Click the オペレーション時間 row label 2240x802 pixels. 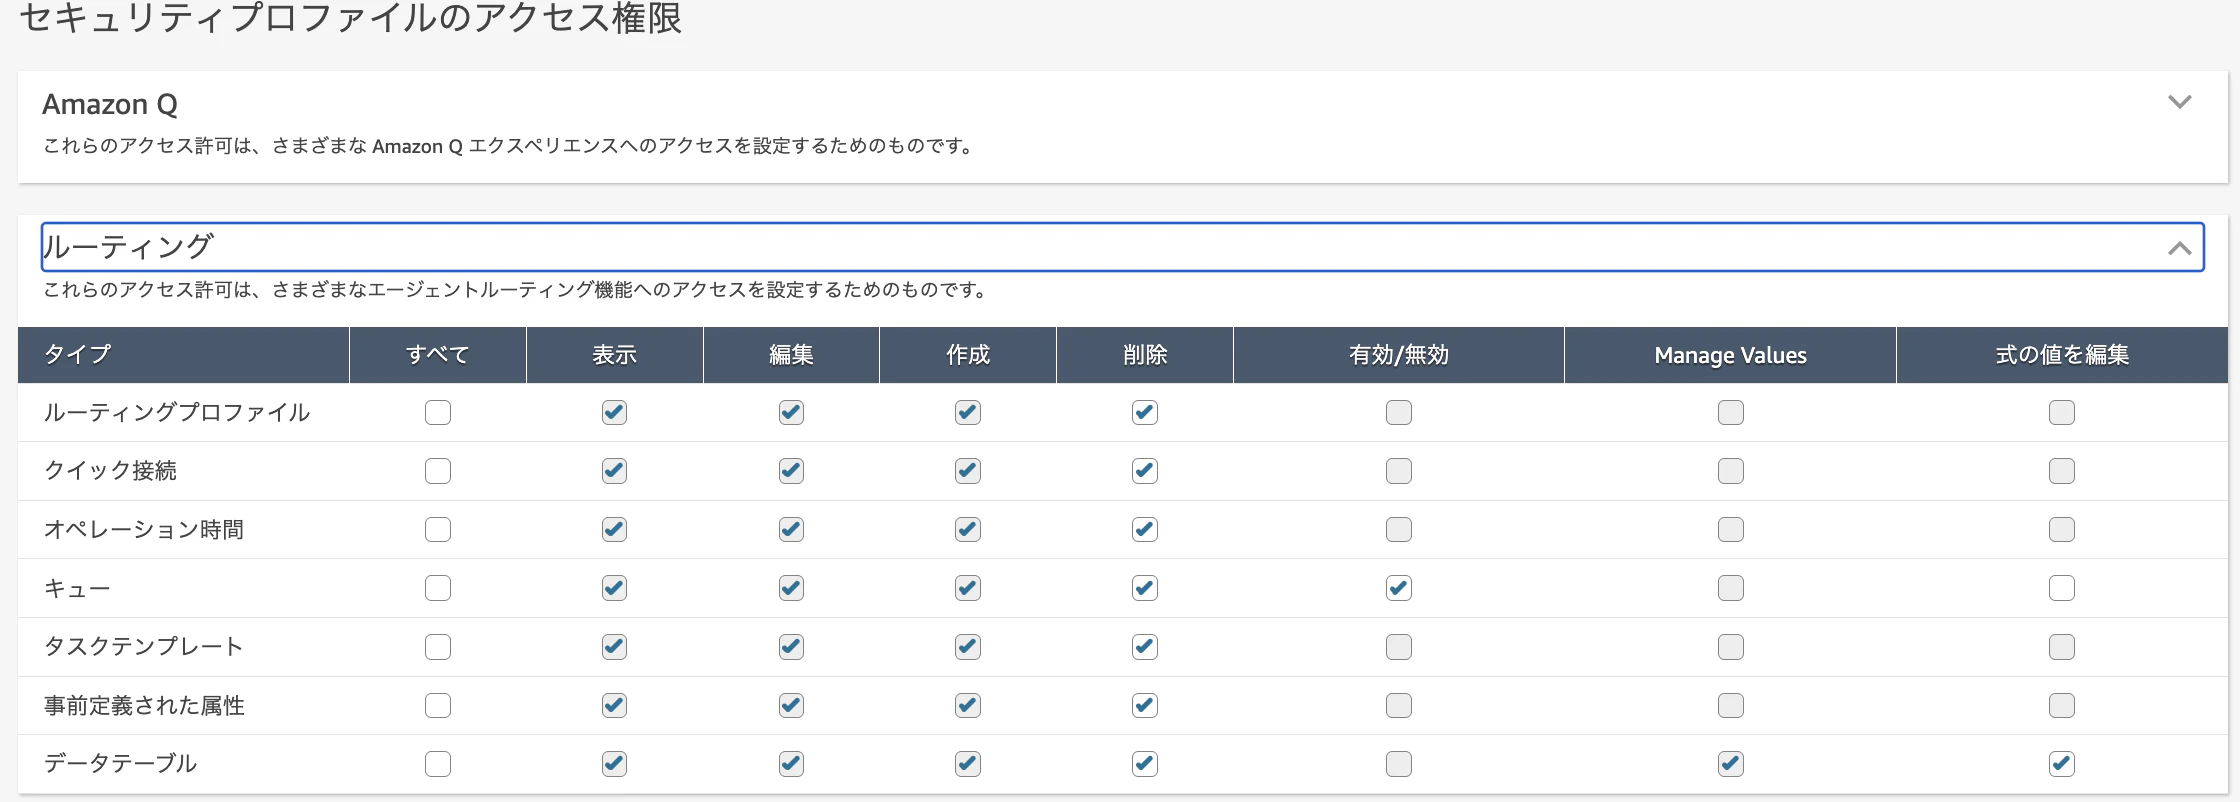[x=144, y=529]
